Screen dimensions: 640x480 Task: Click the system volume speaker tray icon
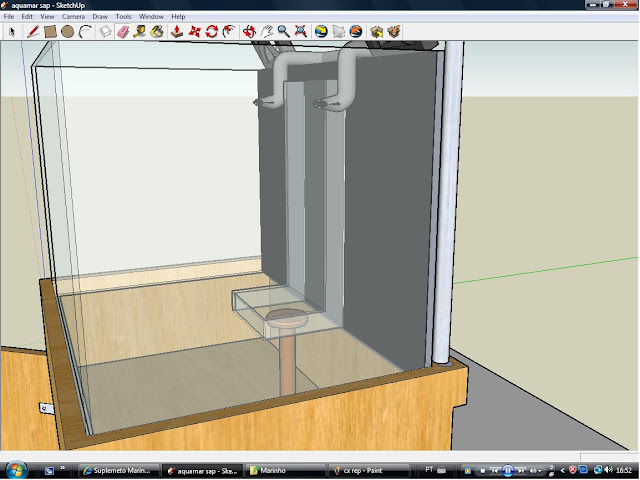tap(609, 470)
